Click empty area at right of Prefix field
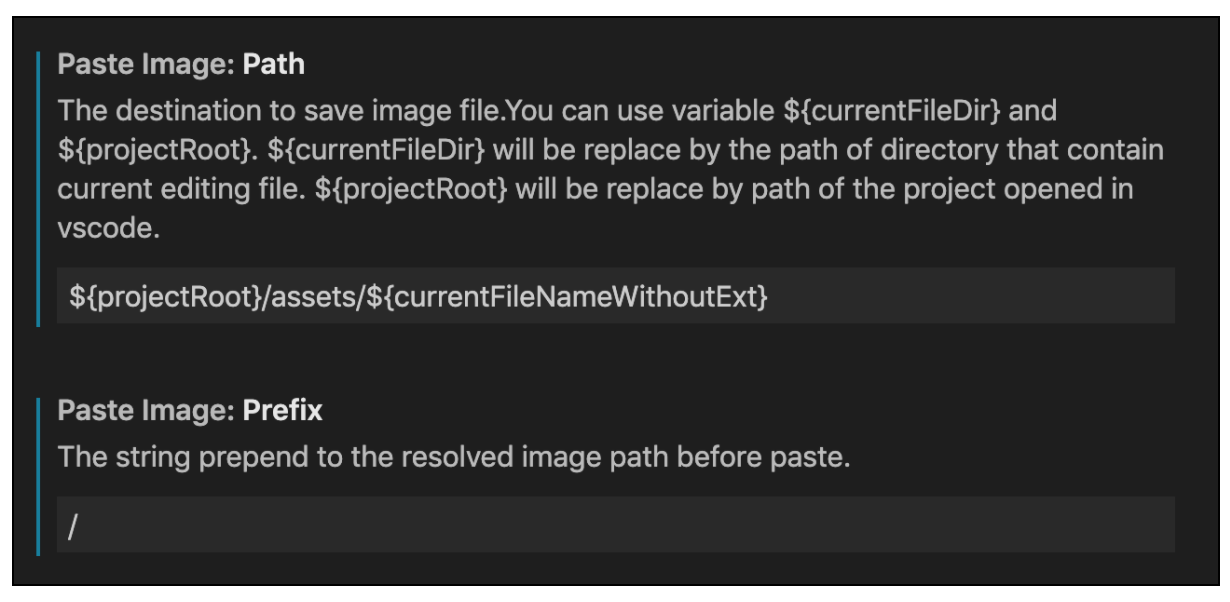Image resolution: width=1230 pixels, height=602 pixels. pos(630,525)
